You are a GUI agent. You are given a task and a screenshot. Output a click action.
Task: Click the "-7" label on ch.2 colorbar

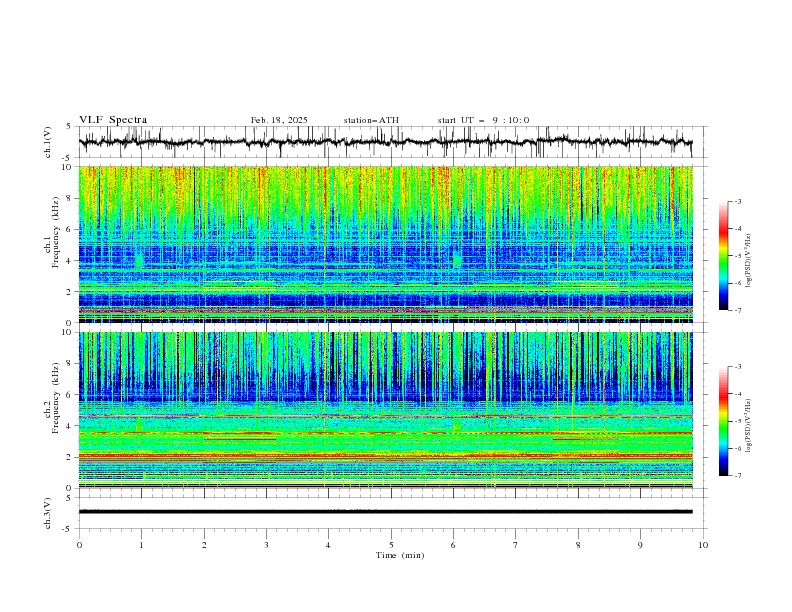pos(737,476)
